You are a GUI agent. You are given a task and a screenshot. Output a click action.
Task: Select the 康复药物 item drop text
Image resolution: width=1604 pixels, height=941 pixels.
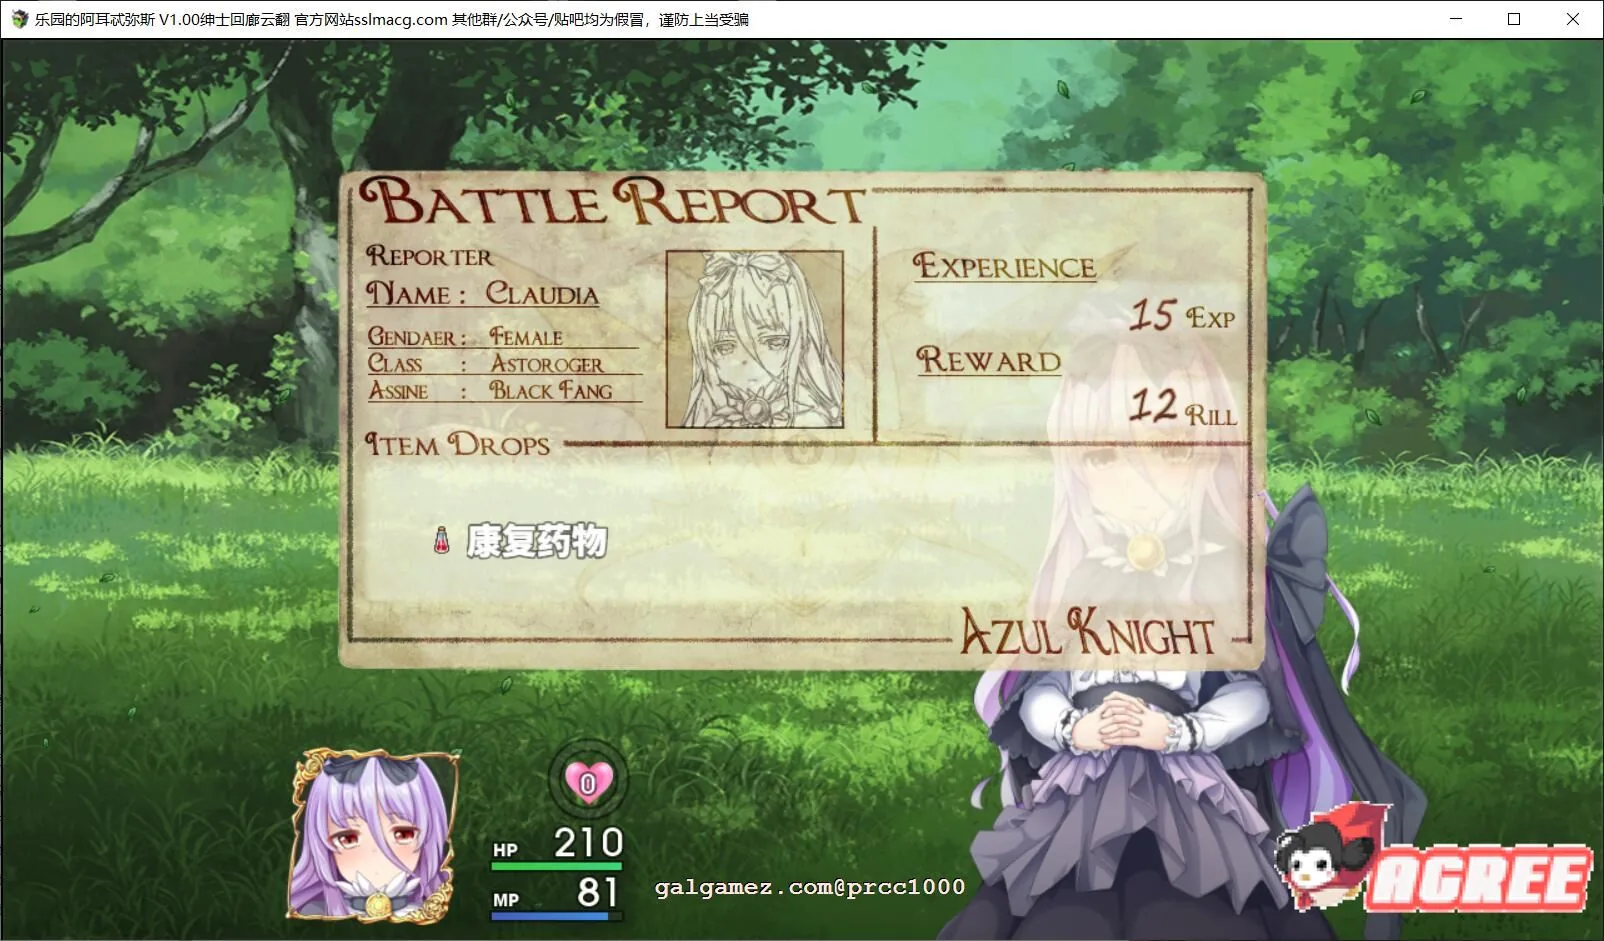tap(537, 541)
